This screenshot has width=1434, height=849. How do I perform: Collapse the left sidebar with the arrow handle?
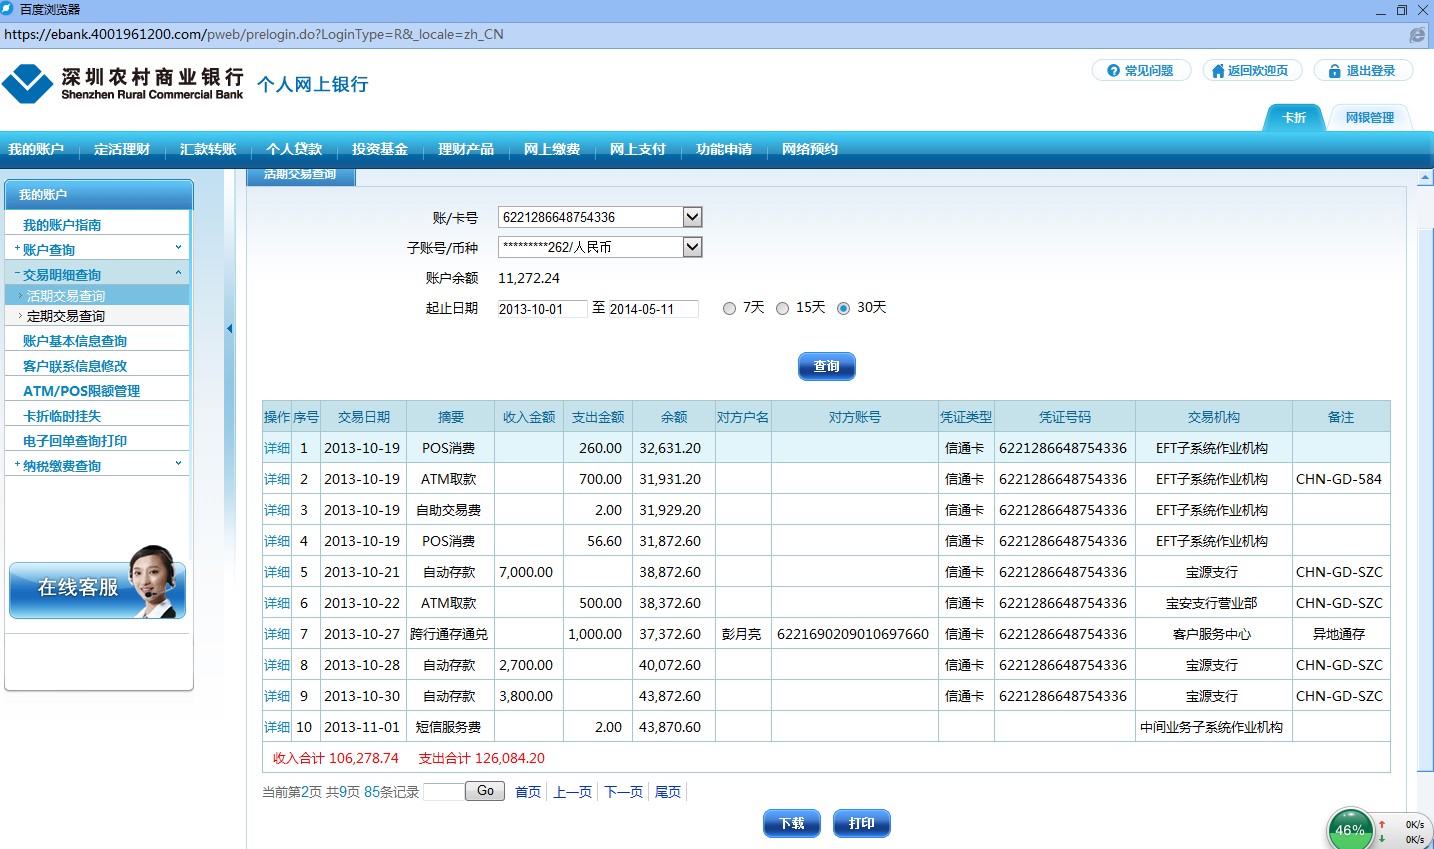[229, 328]
